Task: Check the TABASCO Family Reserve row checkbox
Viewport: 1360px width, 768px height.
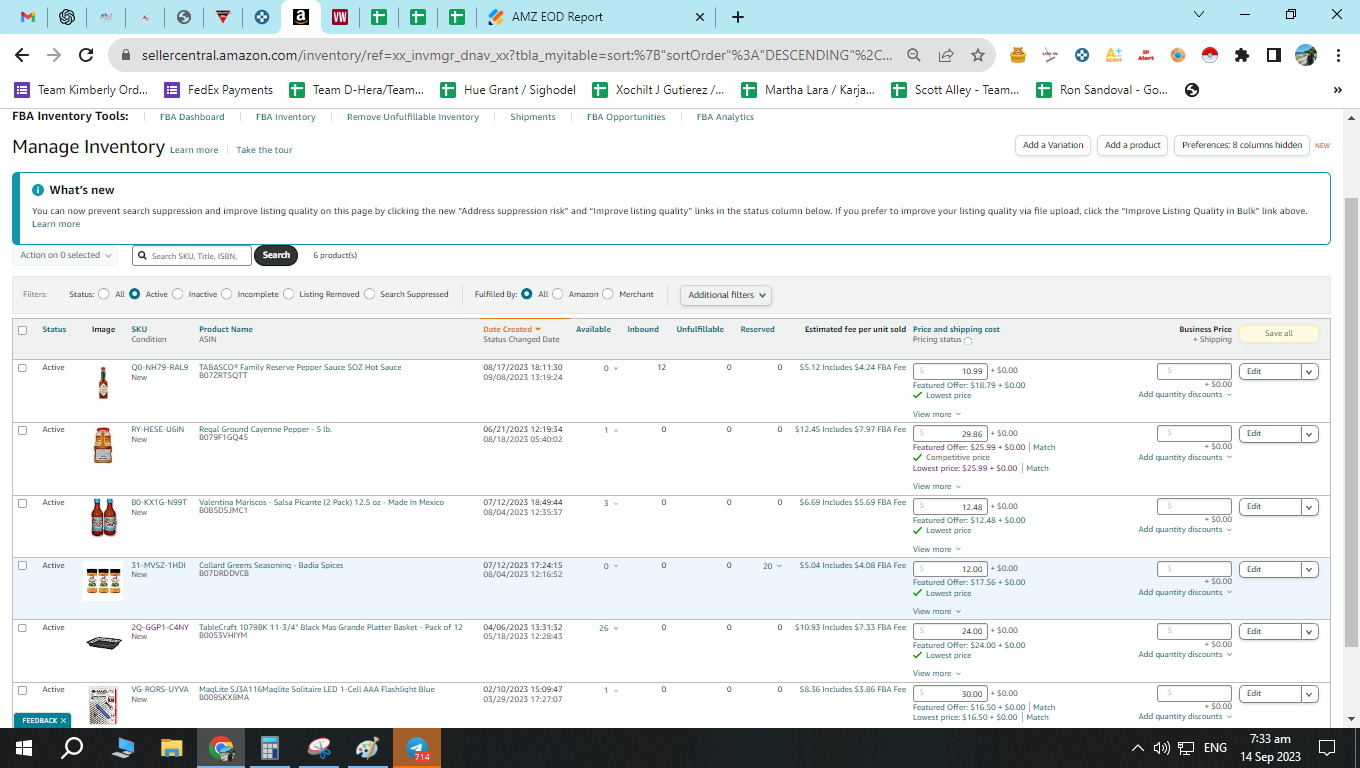Action: point(22,368)
